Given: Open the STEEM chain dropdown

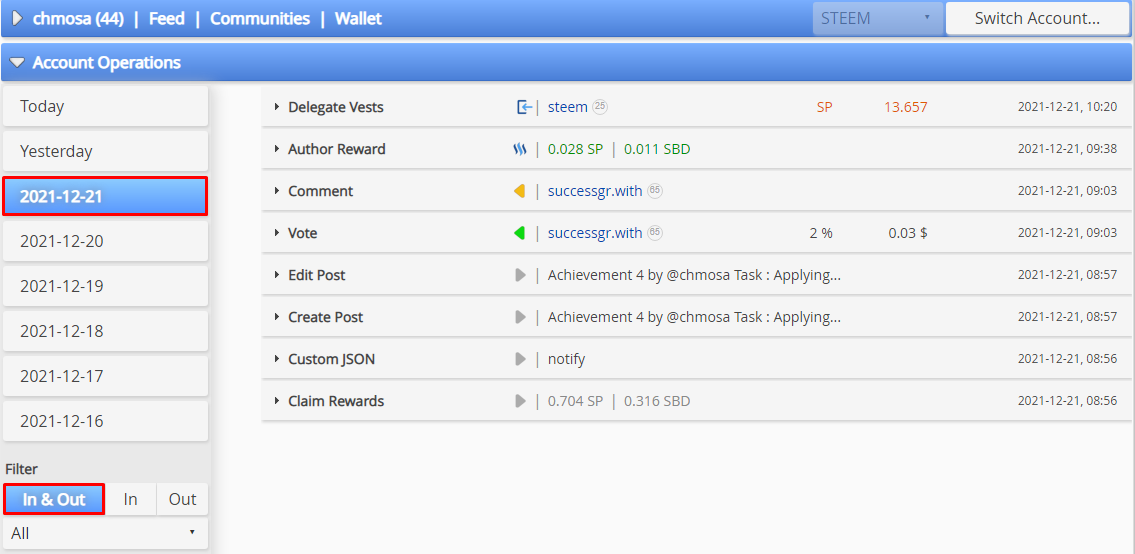Looking at the screenshot, I should [877, 19].
